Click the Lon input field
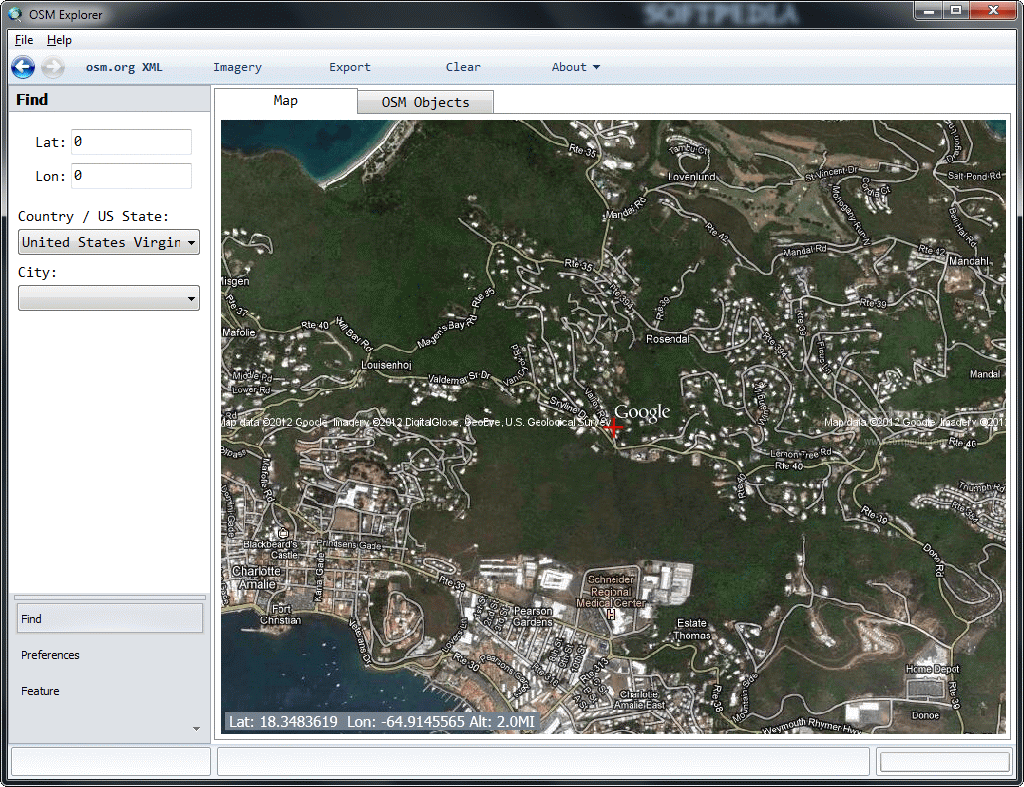 (130, 175)
